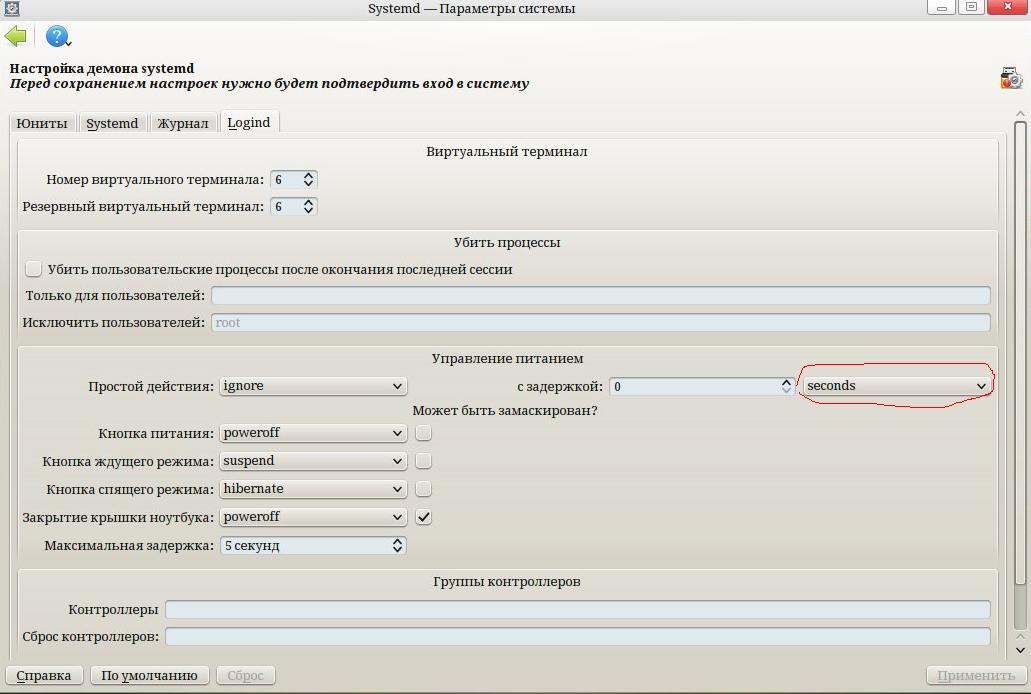Open the Журнал tab
The height and width of the screenshot is (694, 1031).
pos(183,123)
